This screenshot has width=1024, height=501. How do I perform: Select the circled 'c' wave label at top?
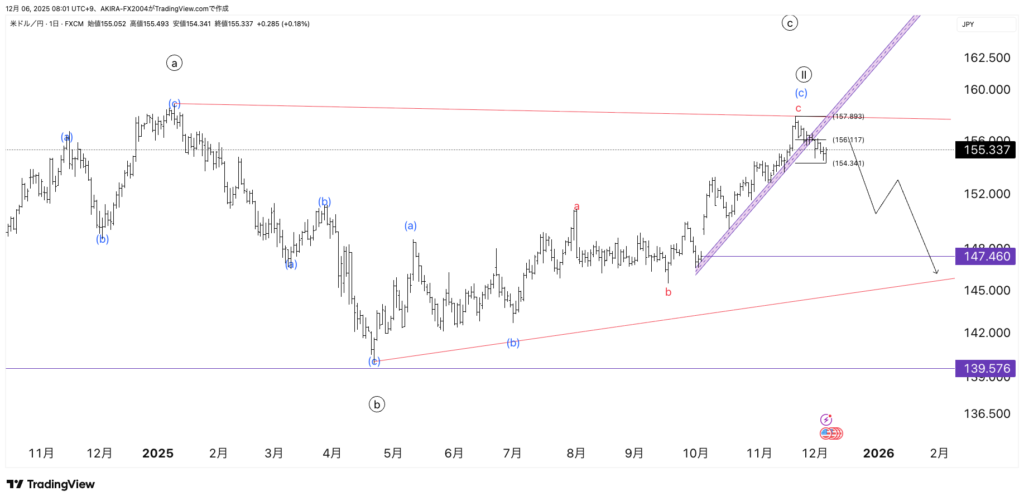789,23
